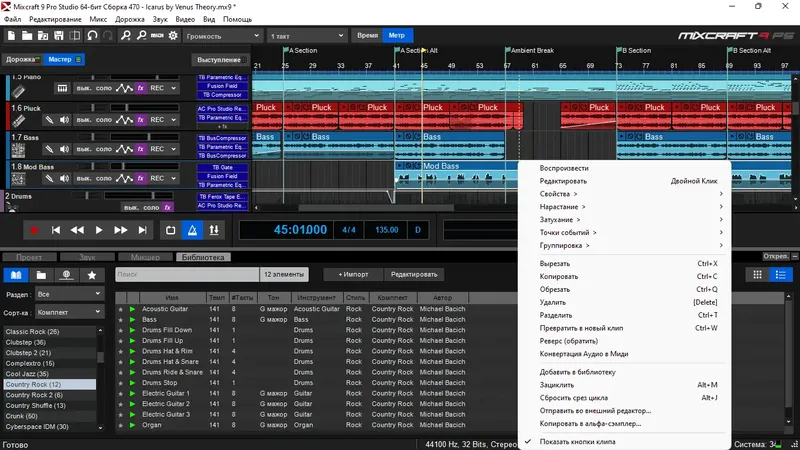Click the Редактировать library button

click(414, 274)
